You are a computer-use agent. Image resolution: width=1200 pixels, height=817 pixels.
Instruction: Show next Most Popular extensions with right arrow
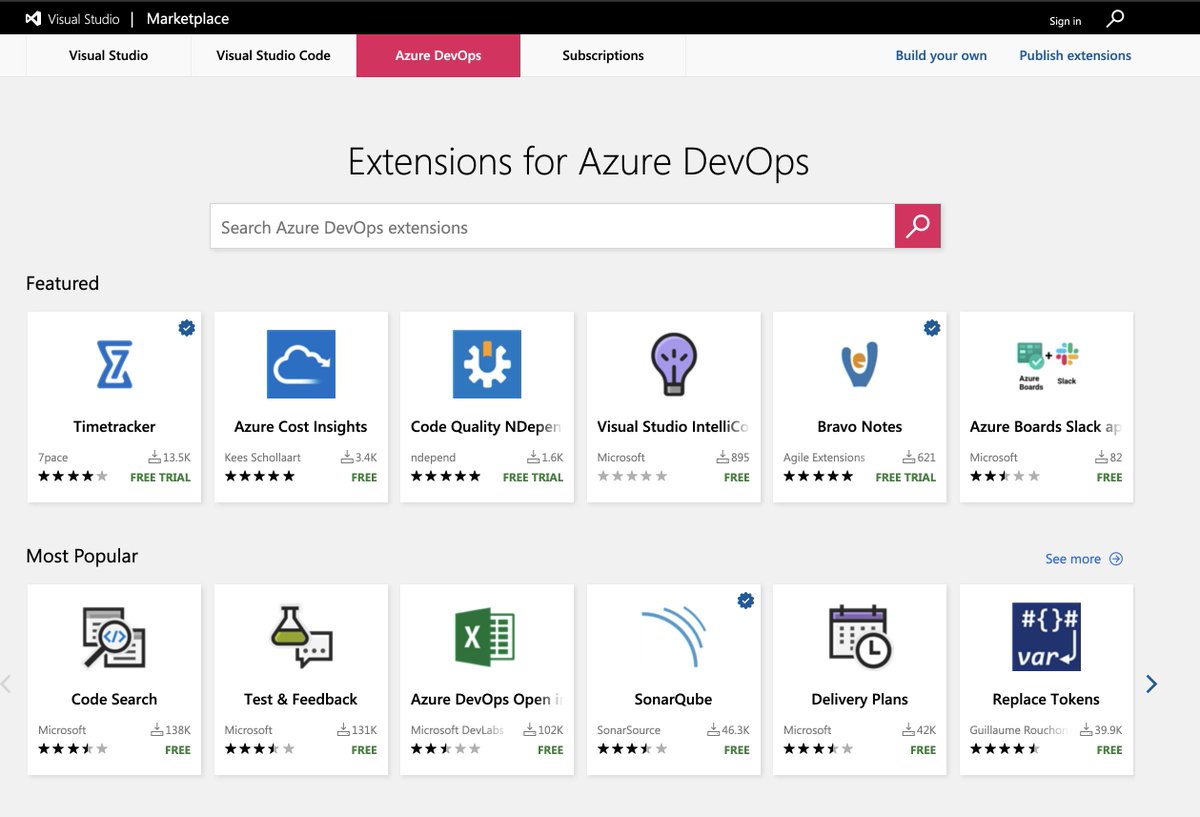point(1152,684)
